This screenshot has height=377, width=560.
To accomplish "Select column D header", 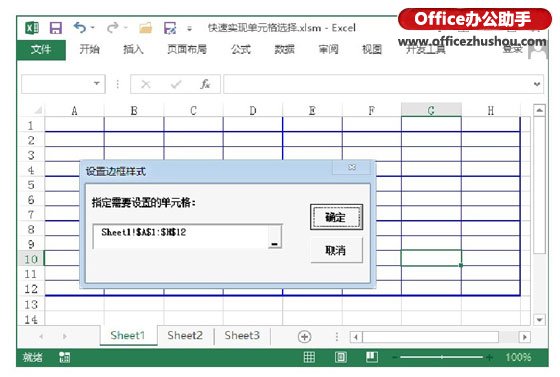I will [x=253, y=110].
